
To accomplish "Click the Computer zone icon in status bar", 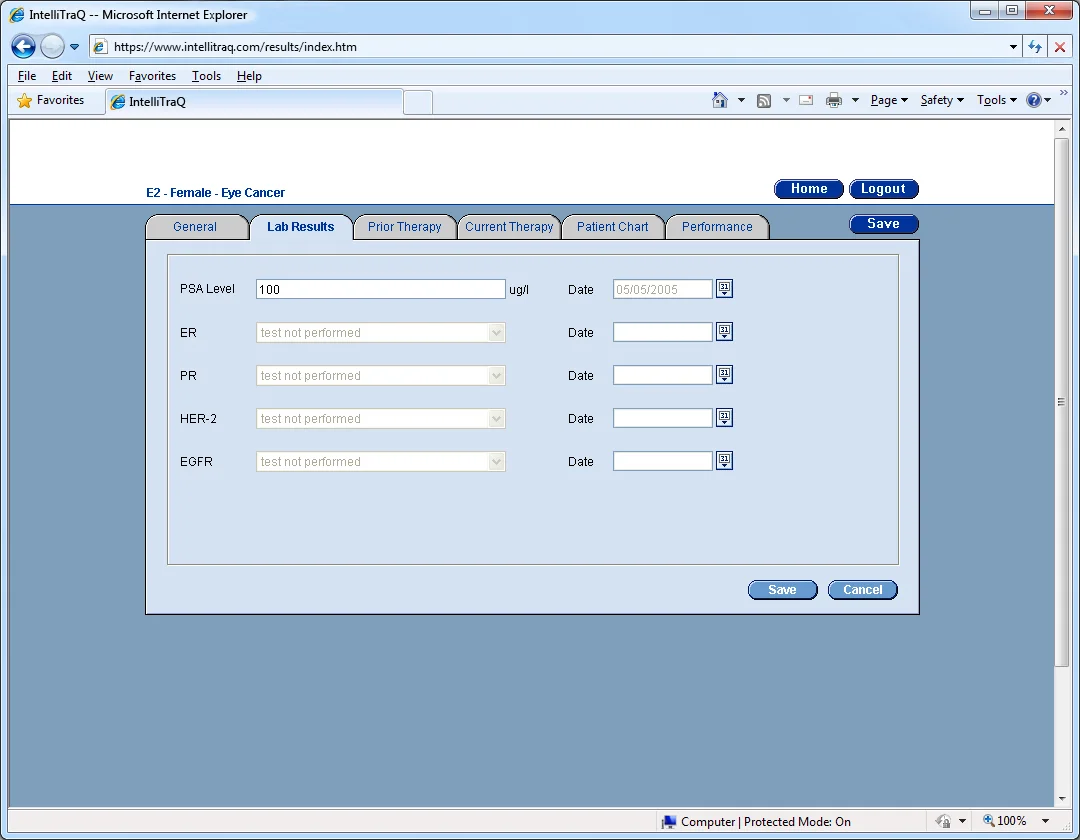I will click(x=668, y=821).
